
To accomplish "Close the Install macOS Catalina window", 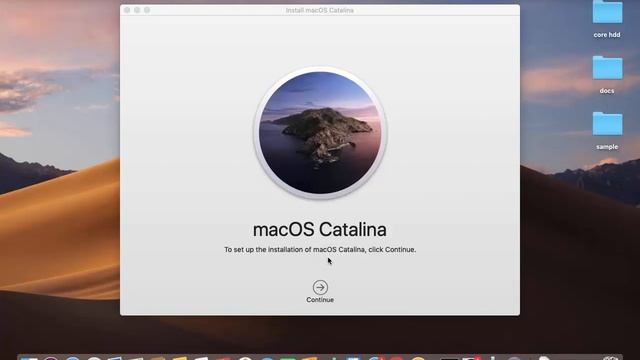I will coord(127,10).
